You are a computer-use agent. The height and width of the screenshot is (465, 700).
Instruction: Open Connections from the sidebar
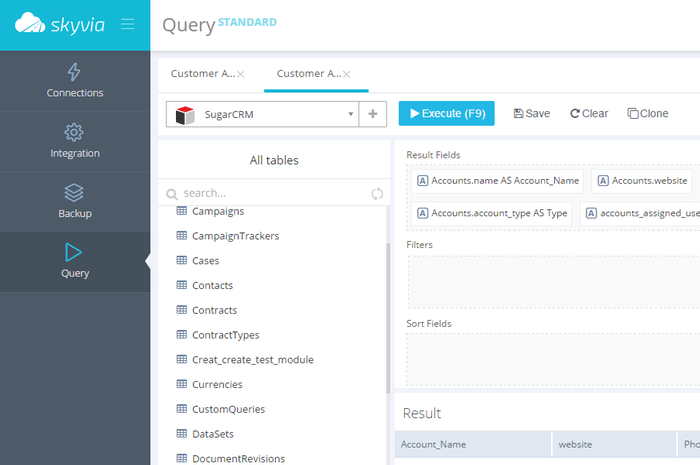pyautogui.click(x=75, y=81)
